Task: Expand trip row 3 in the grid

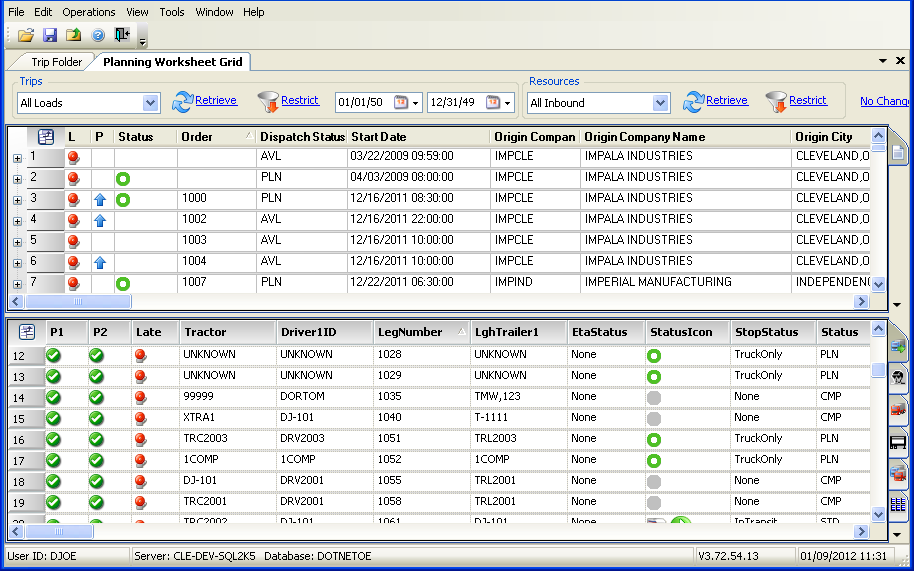Action: point(17,200)
